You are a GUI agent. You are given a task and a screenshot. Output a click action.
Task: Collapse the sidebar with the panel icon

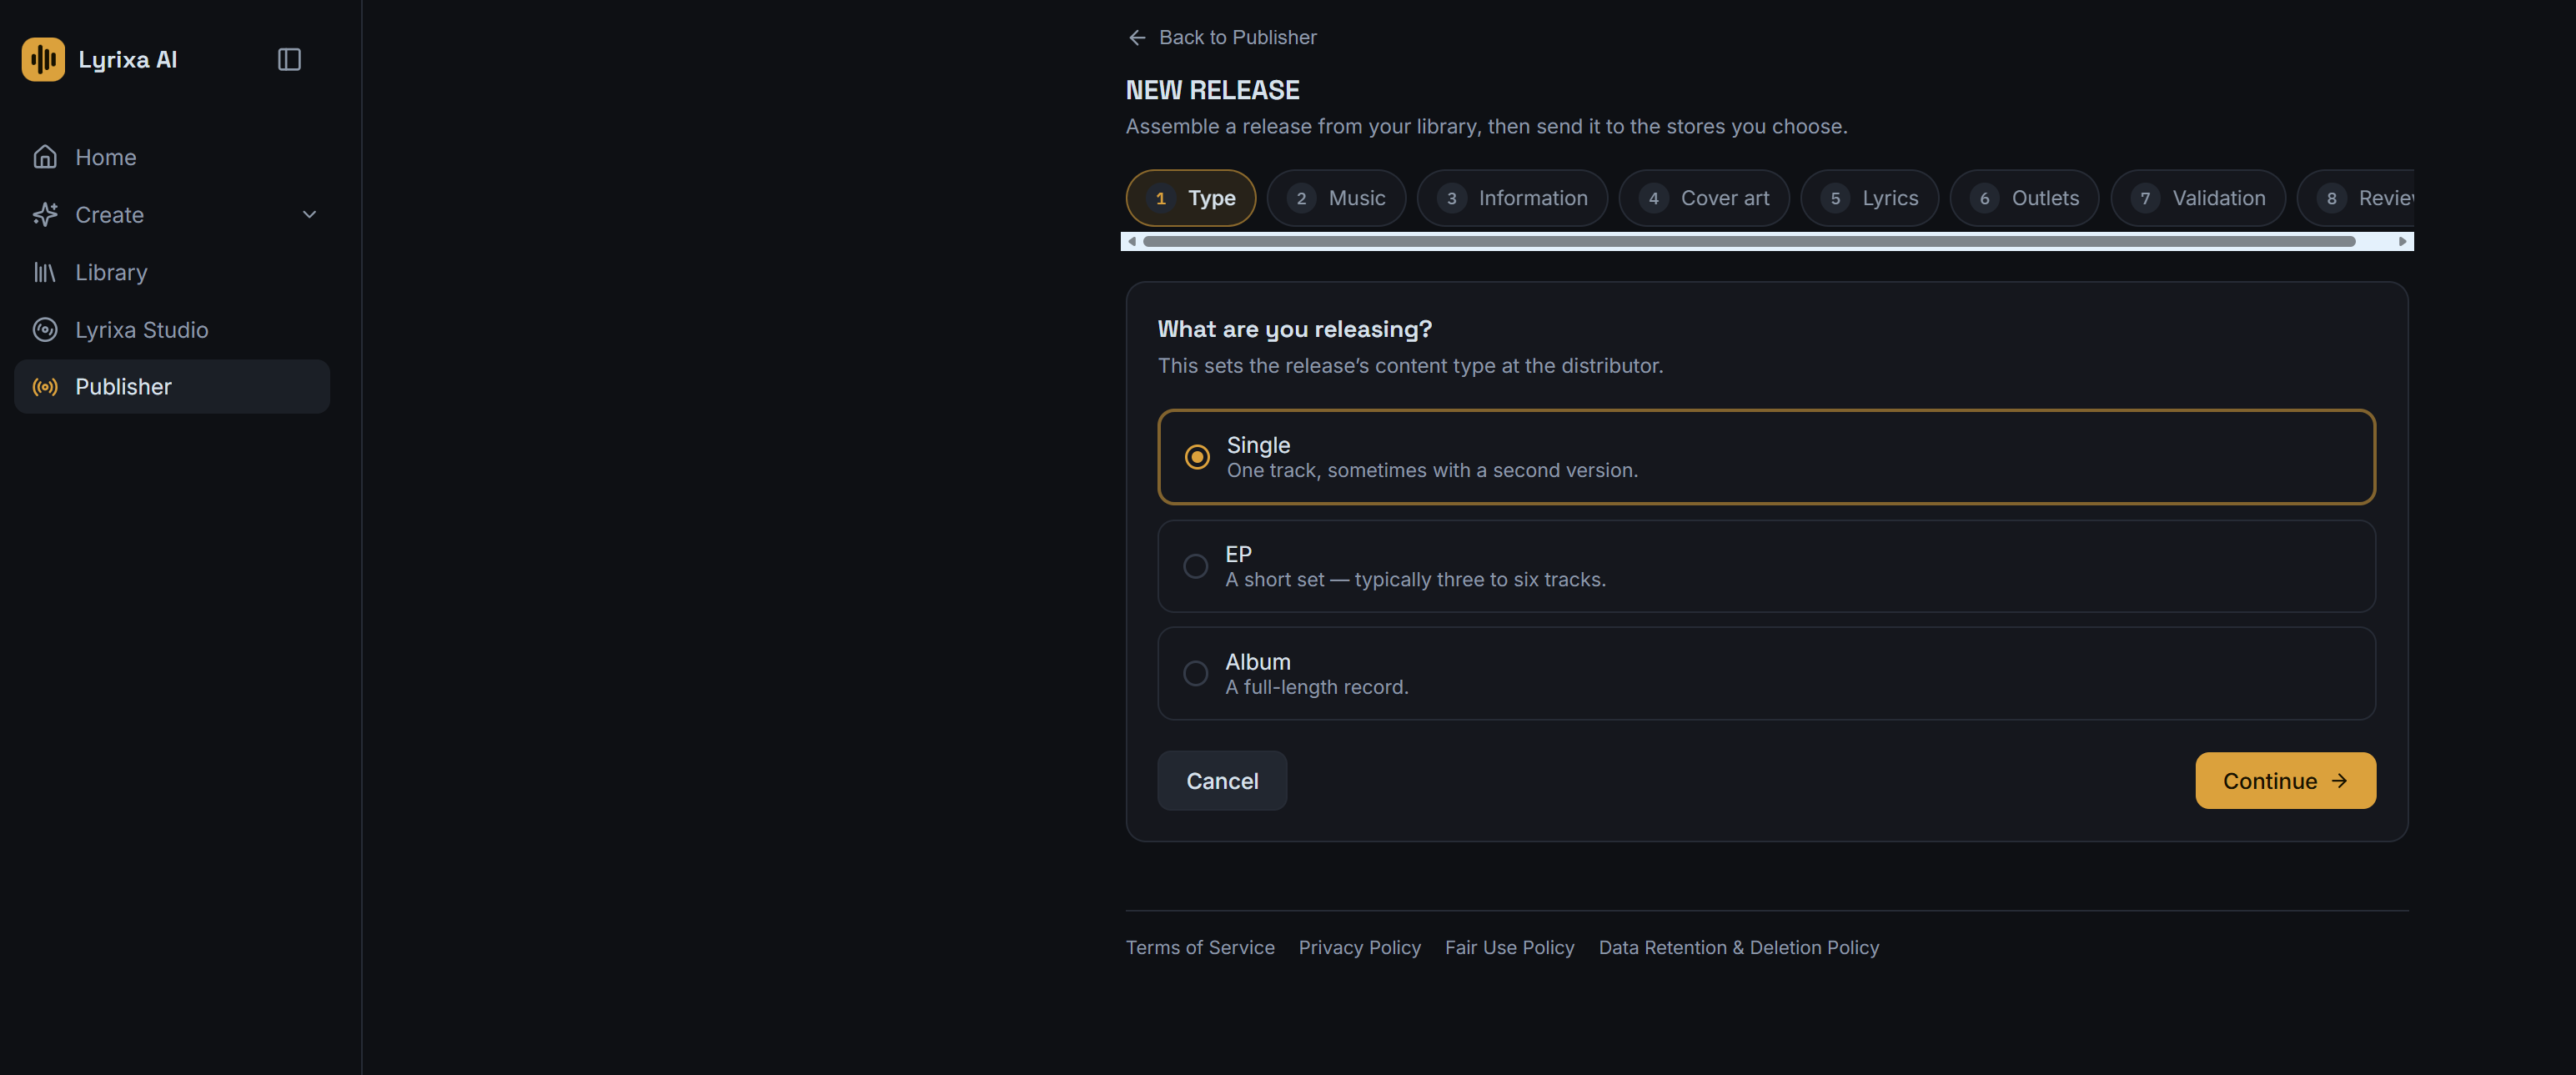click(289, 59)
